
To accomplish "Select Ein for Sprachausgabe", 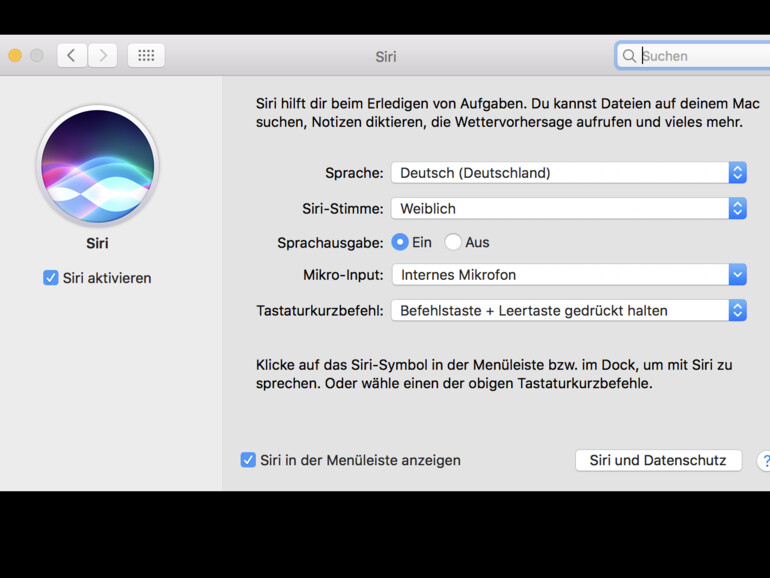I will pos(400,242).
